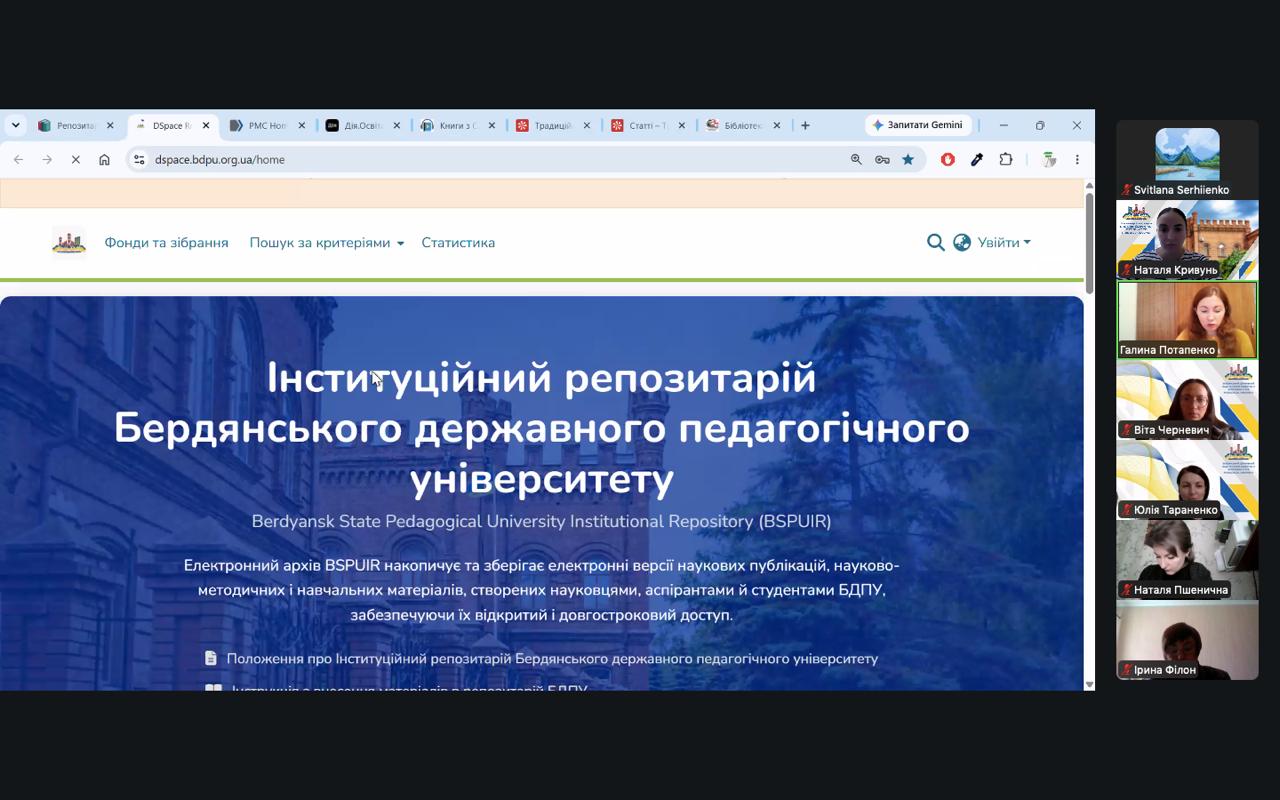
Task: Open the Chrome three-dot menu
Action: click(1077, 159)
